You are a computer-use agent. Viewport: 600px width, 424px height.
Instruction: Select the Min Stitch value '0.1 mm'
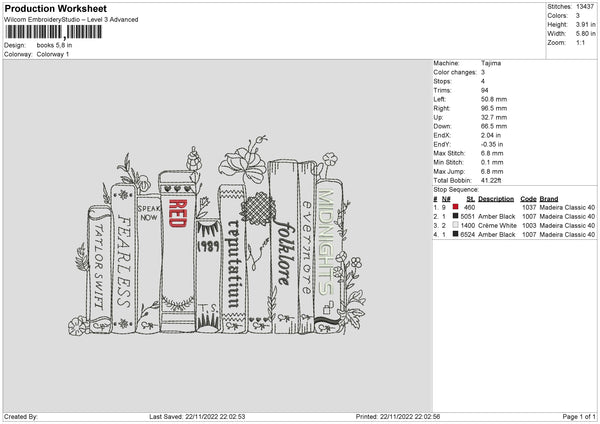(492, 162)
